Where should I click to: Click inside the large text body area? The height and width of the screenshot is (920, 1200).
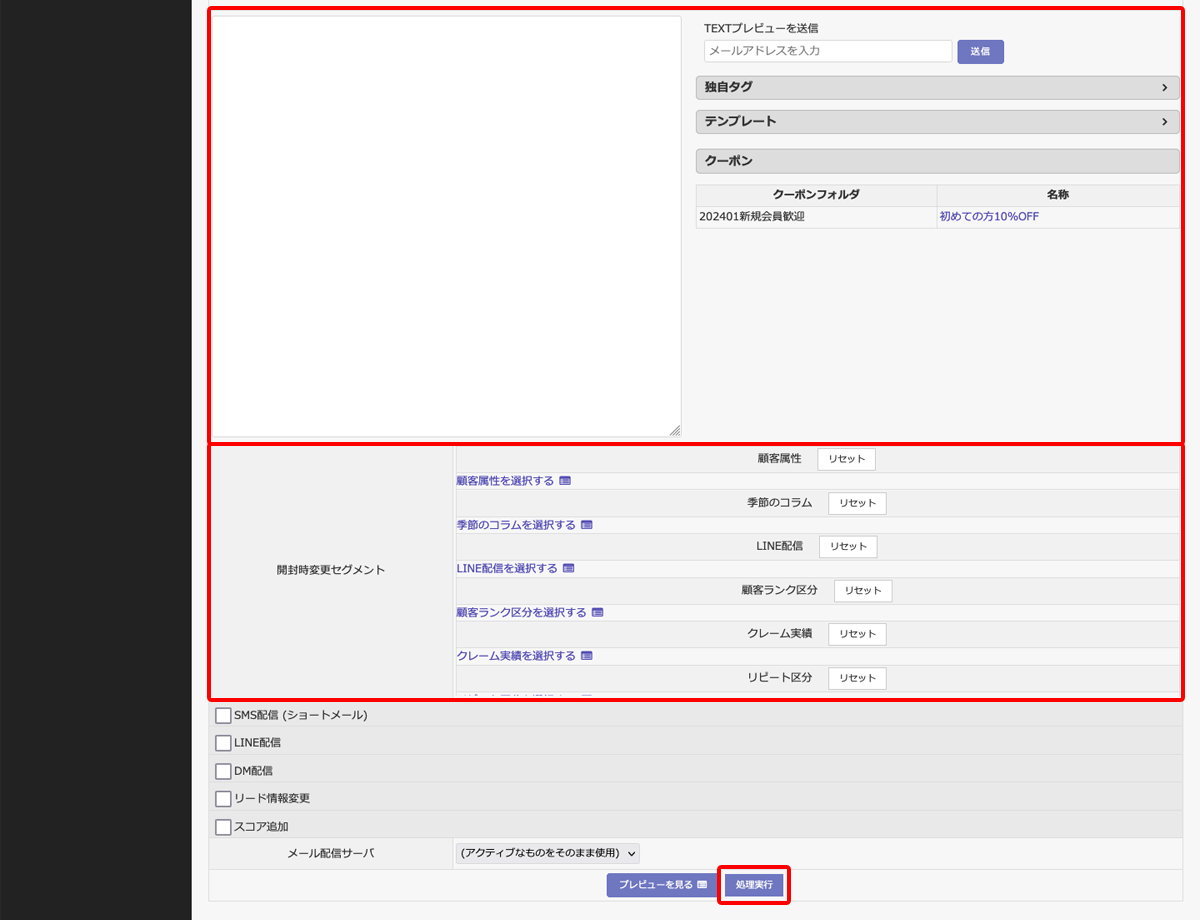coord(445,227)
